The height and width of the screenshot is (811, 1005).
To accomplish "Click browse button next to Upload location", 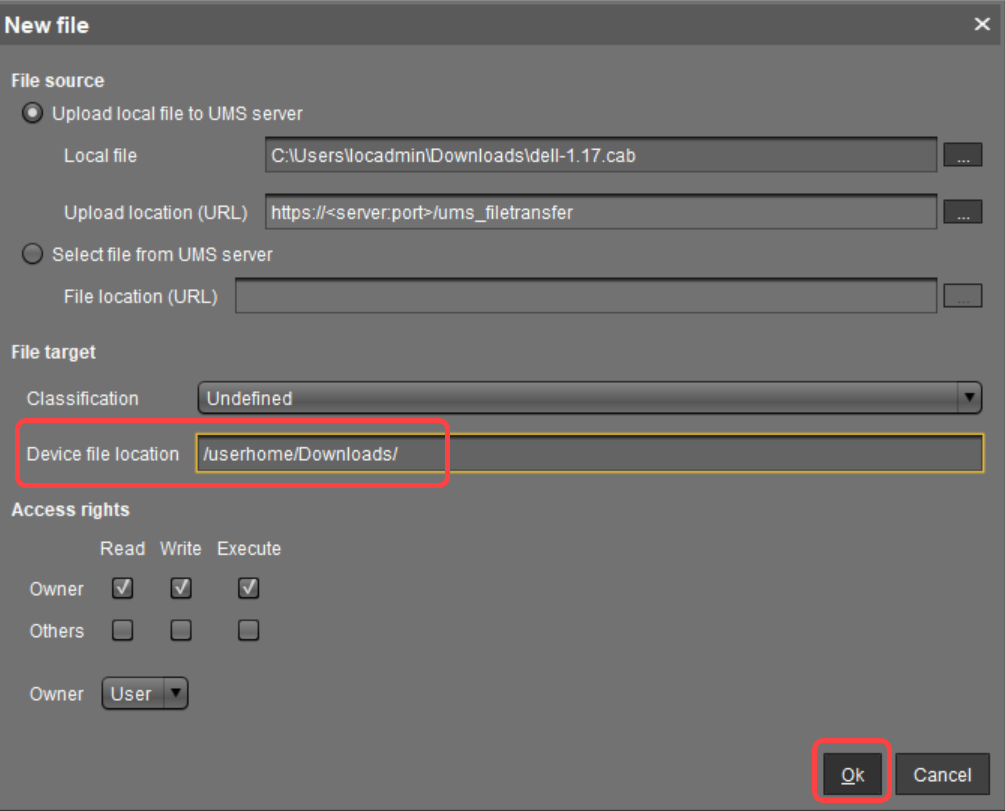I will click(962, 212).
